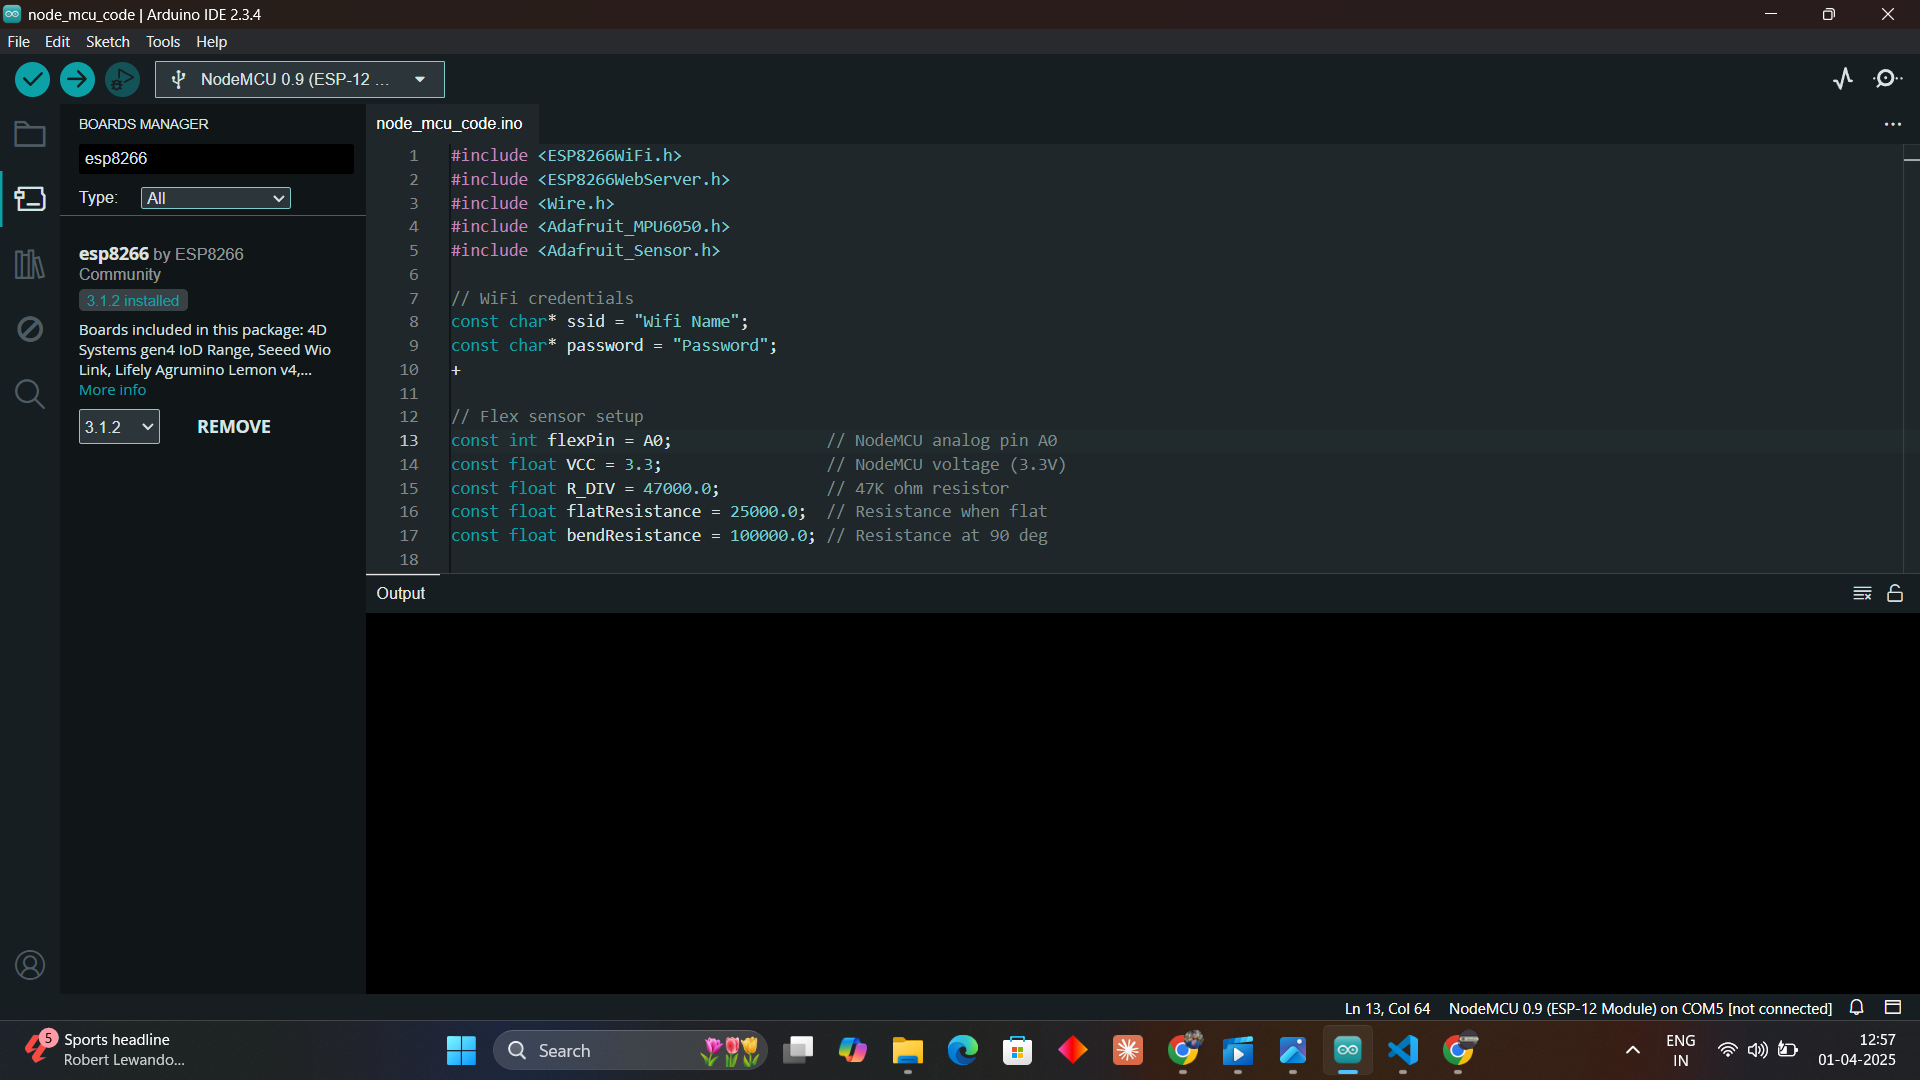
Task: Open File Explorer from taskbar
Action: (908, 1050)
